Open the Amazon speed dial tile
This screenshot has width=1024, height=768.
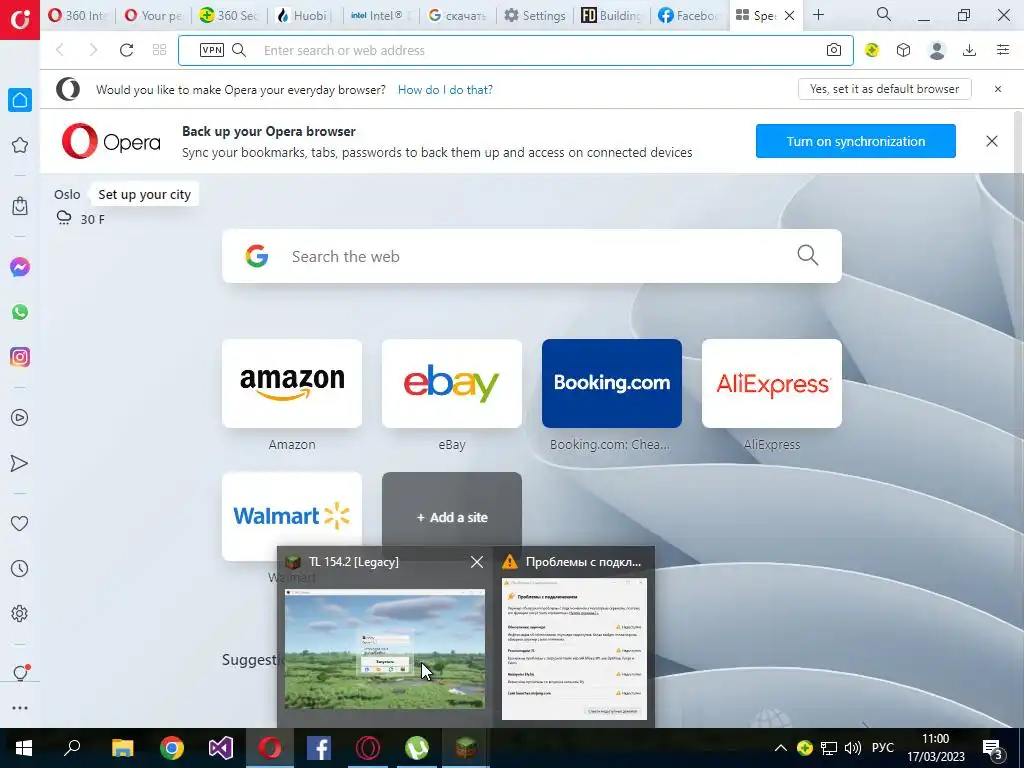[x=292, y=383]
